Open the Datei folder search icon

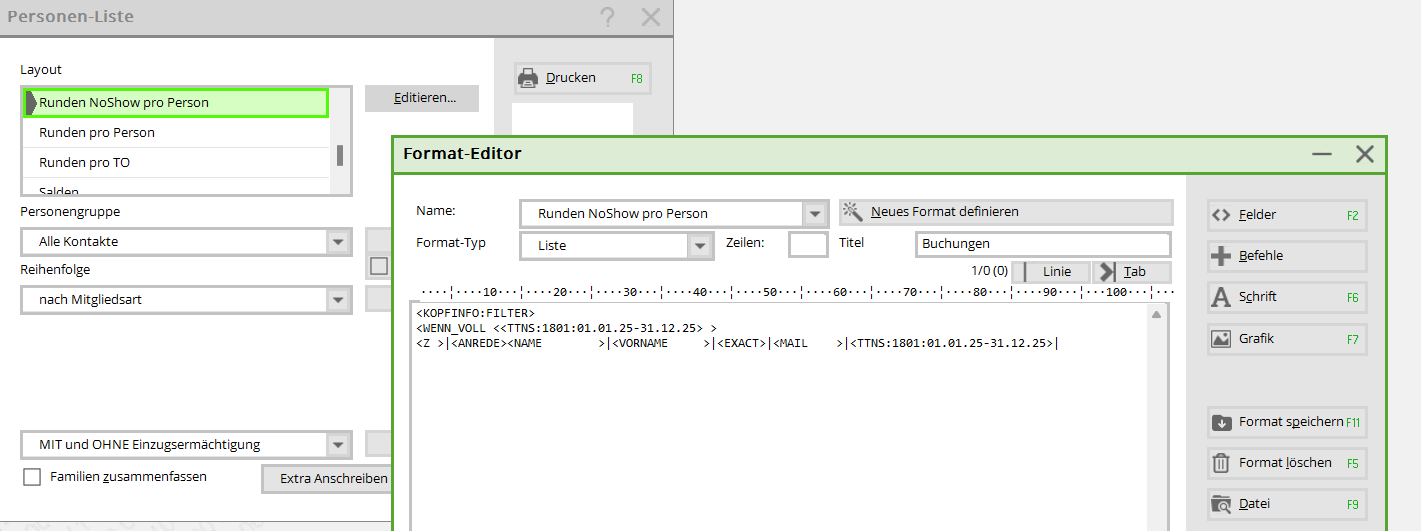click(x=1221, y=505)
